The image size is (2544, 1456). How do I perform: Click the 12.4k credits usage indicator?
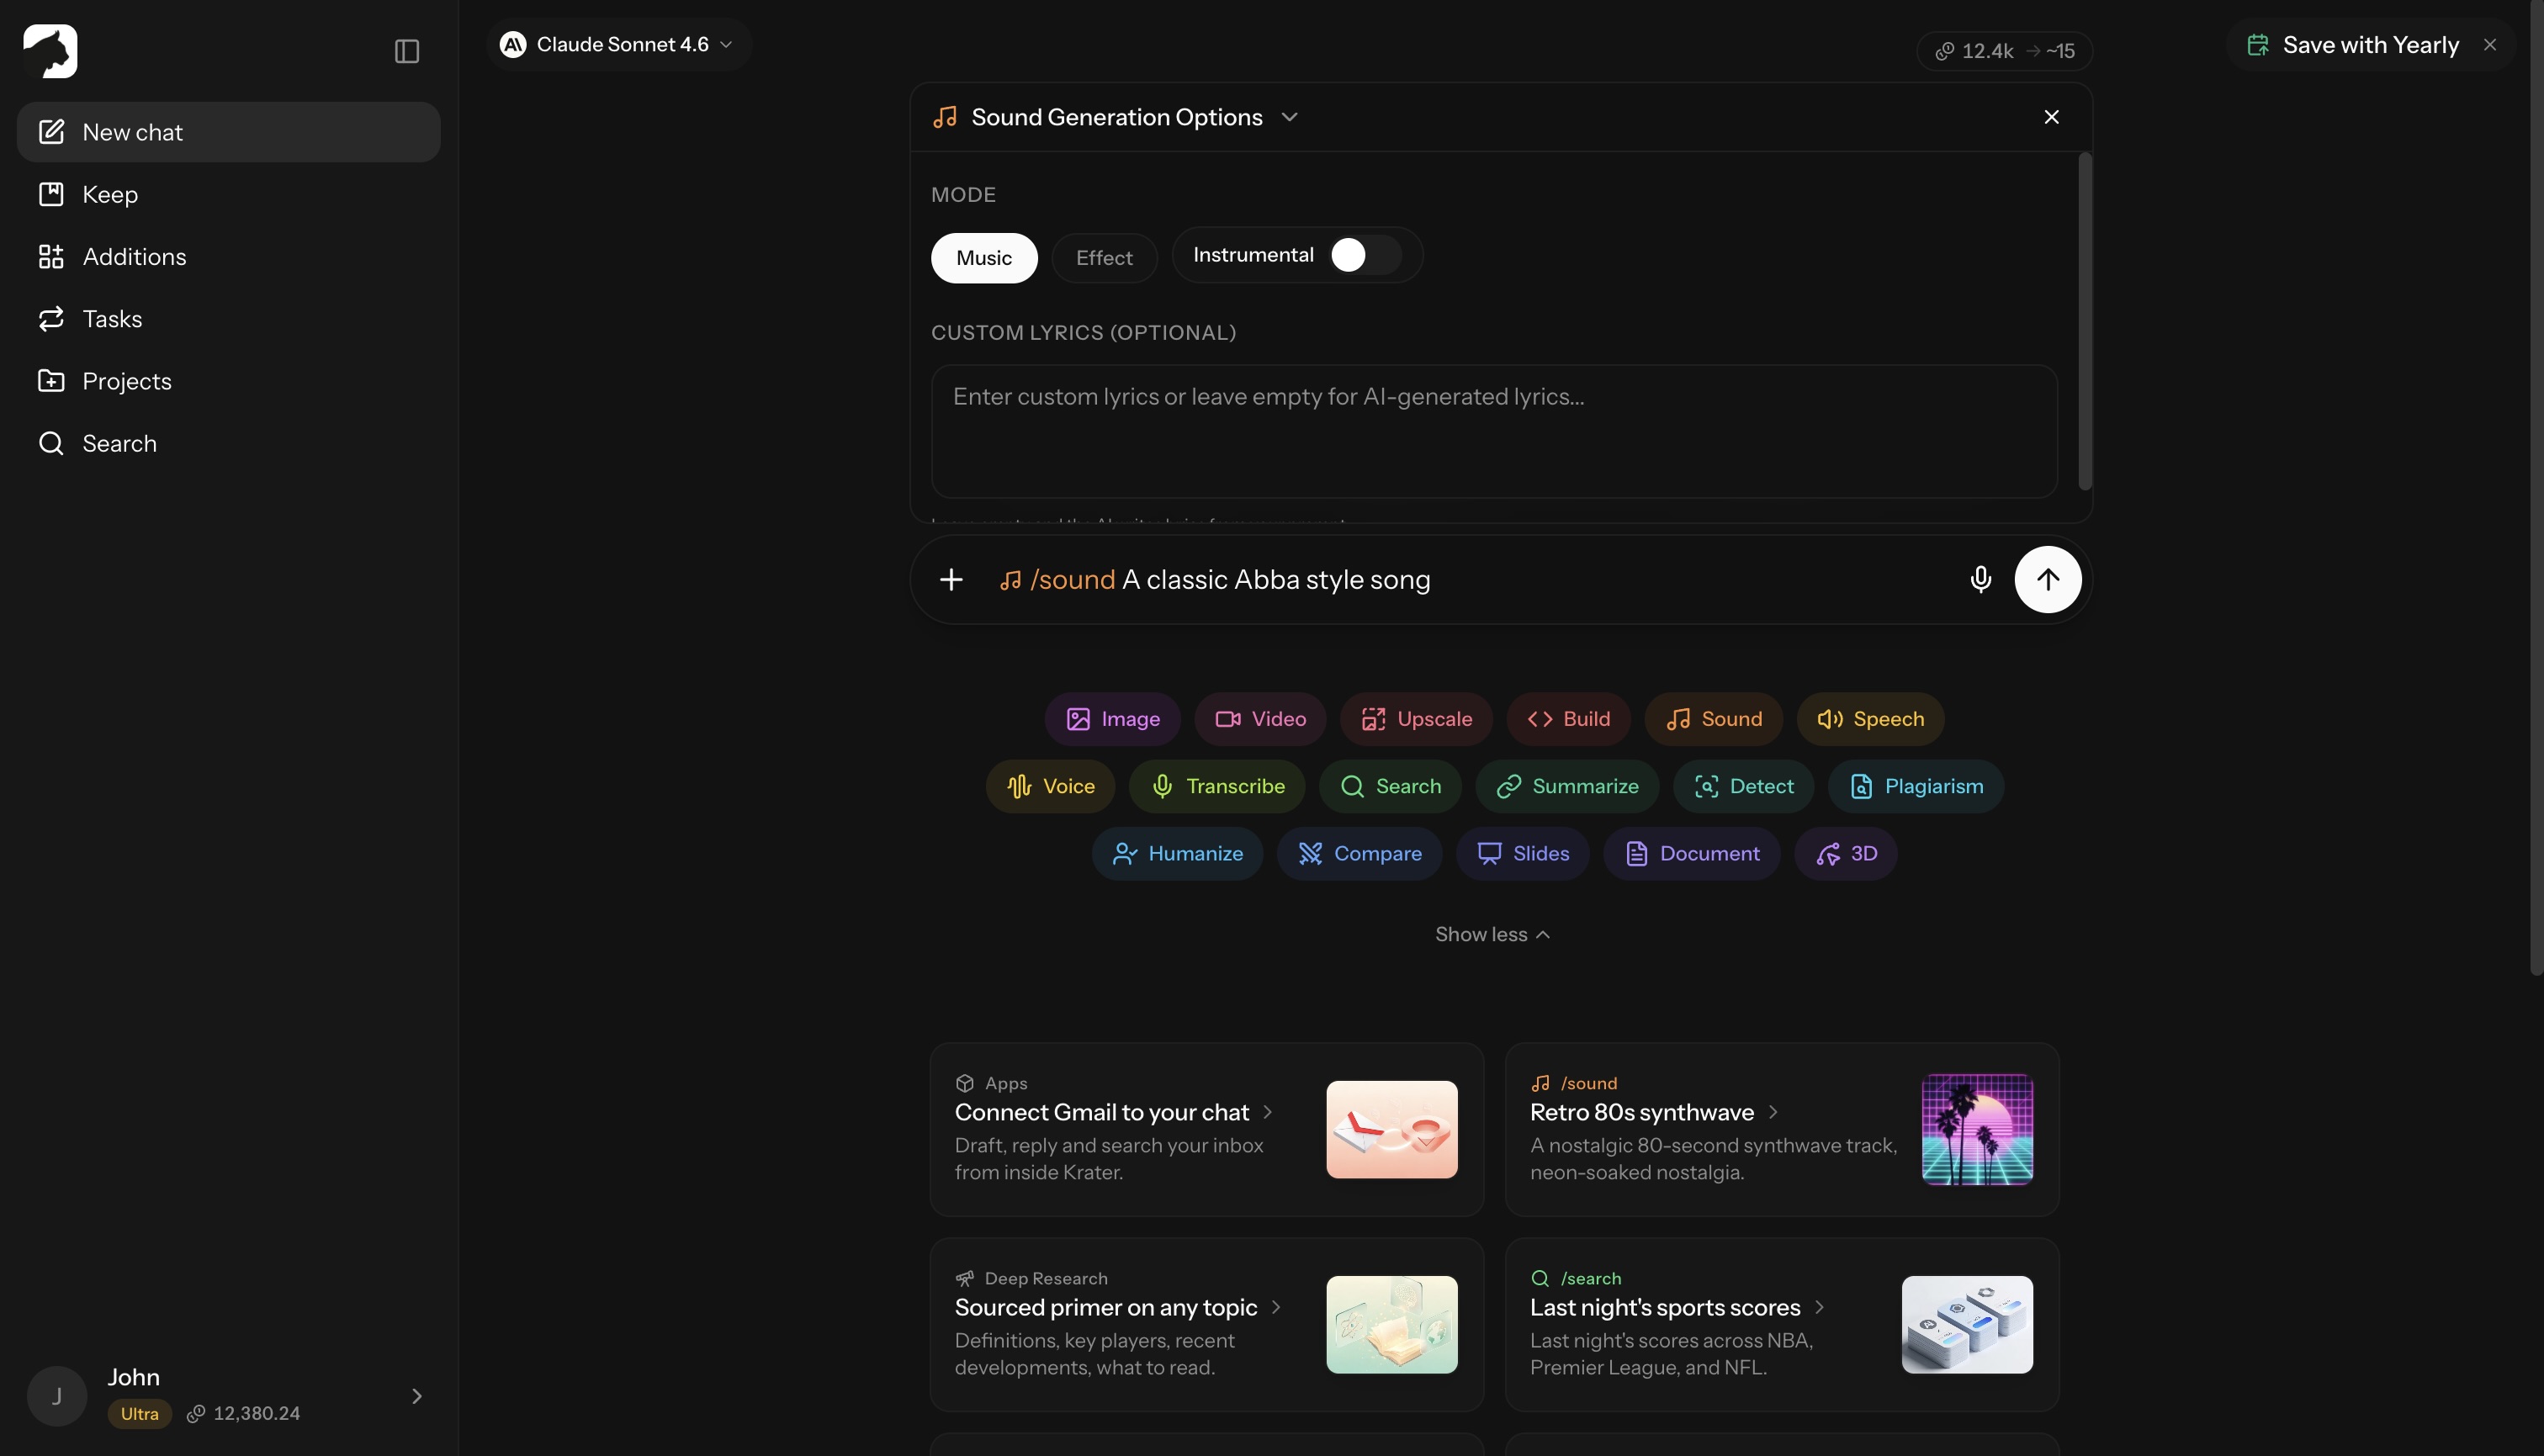[x=2004, y=51]
